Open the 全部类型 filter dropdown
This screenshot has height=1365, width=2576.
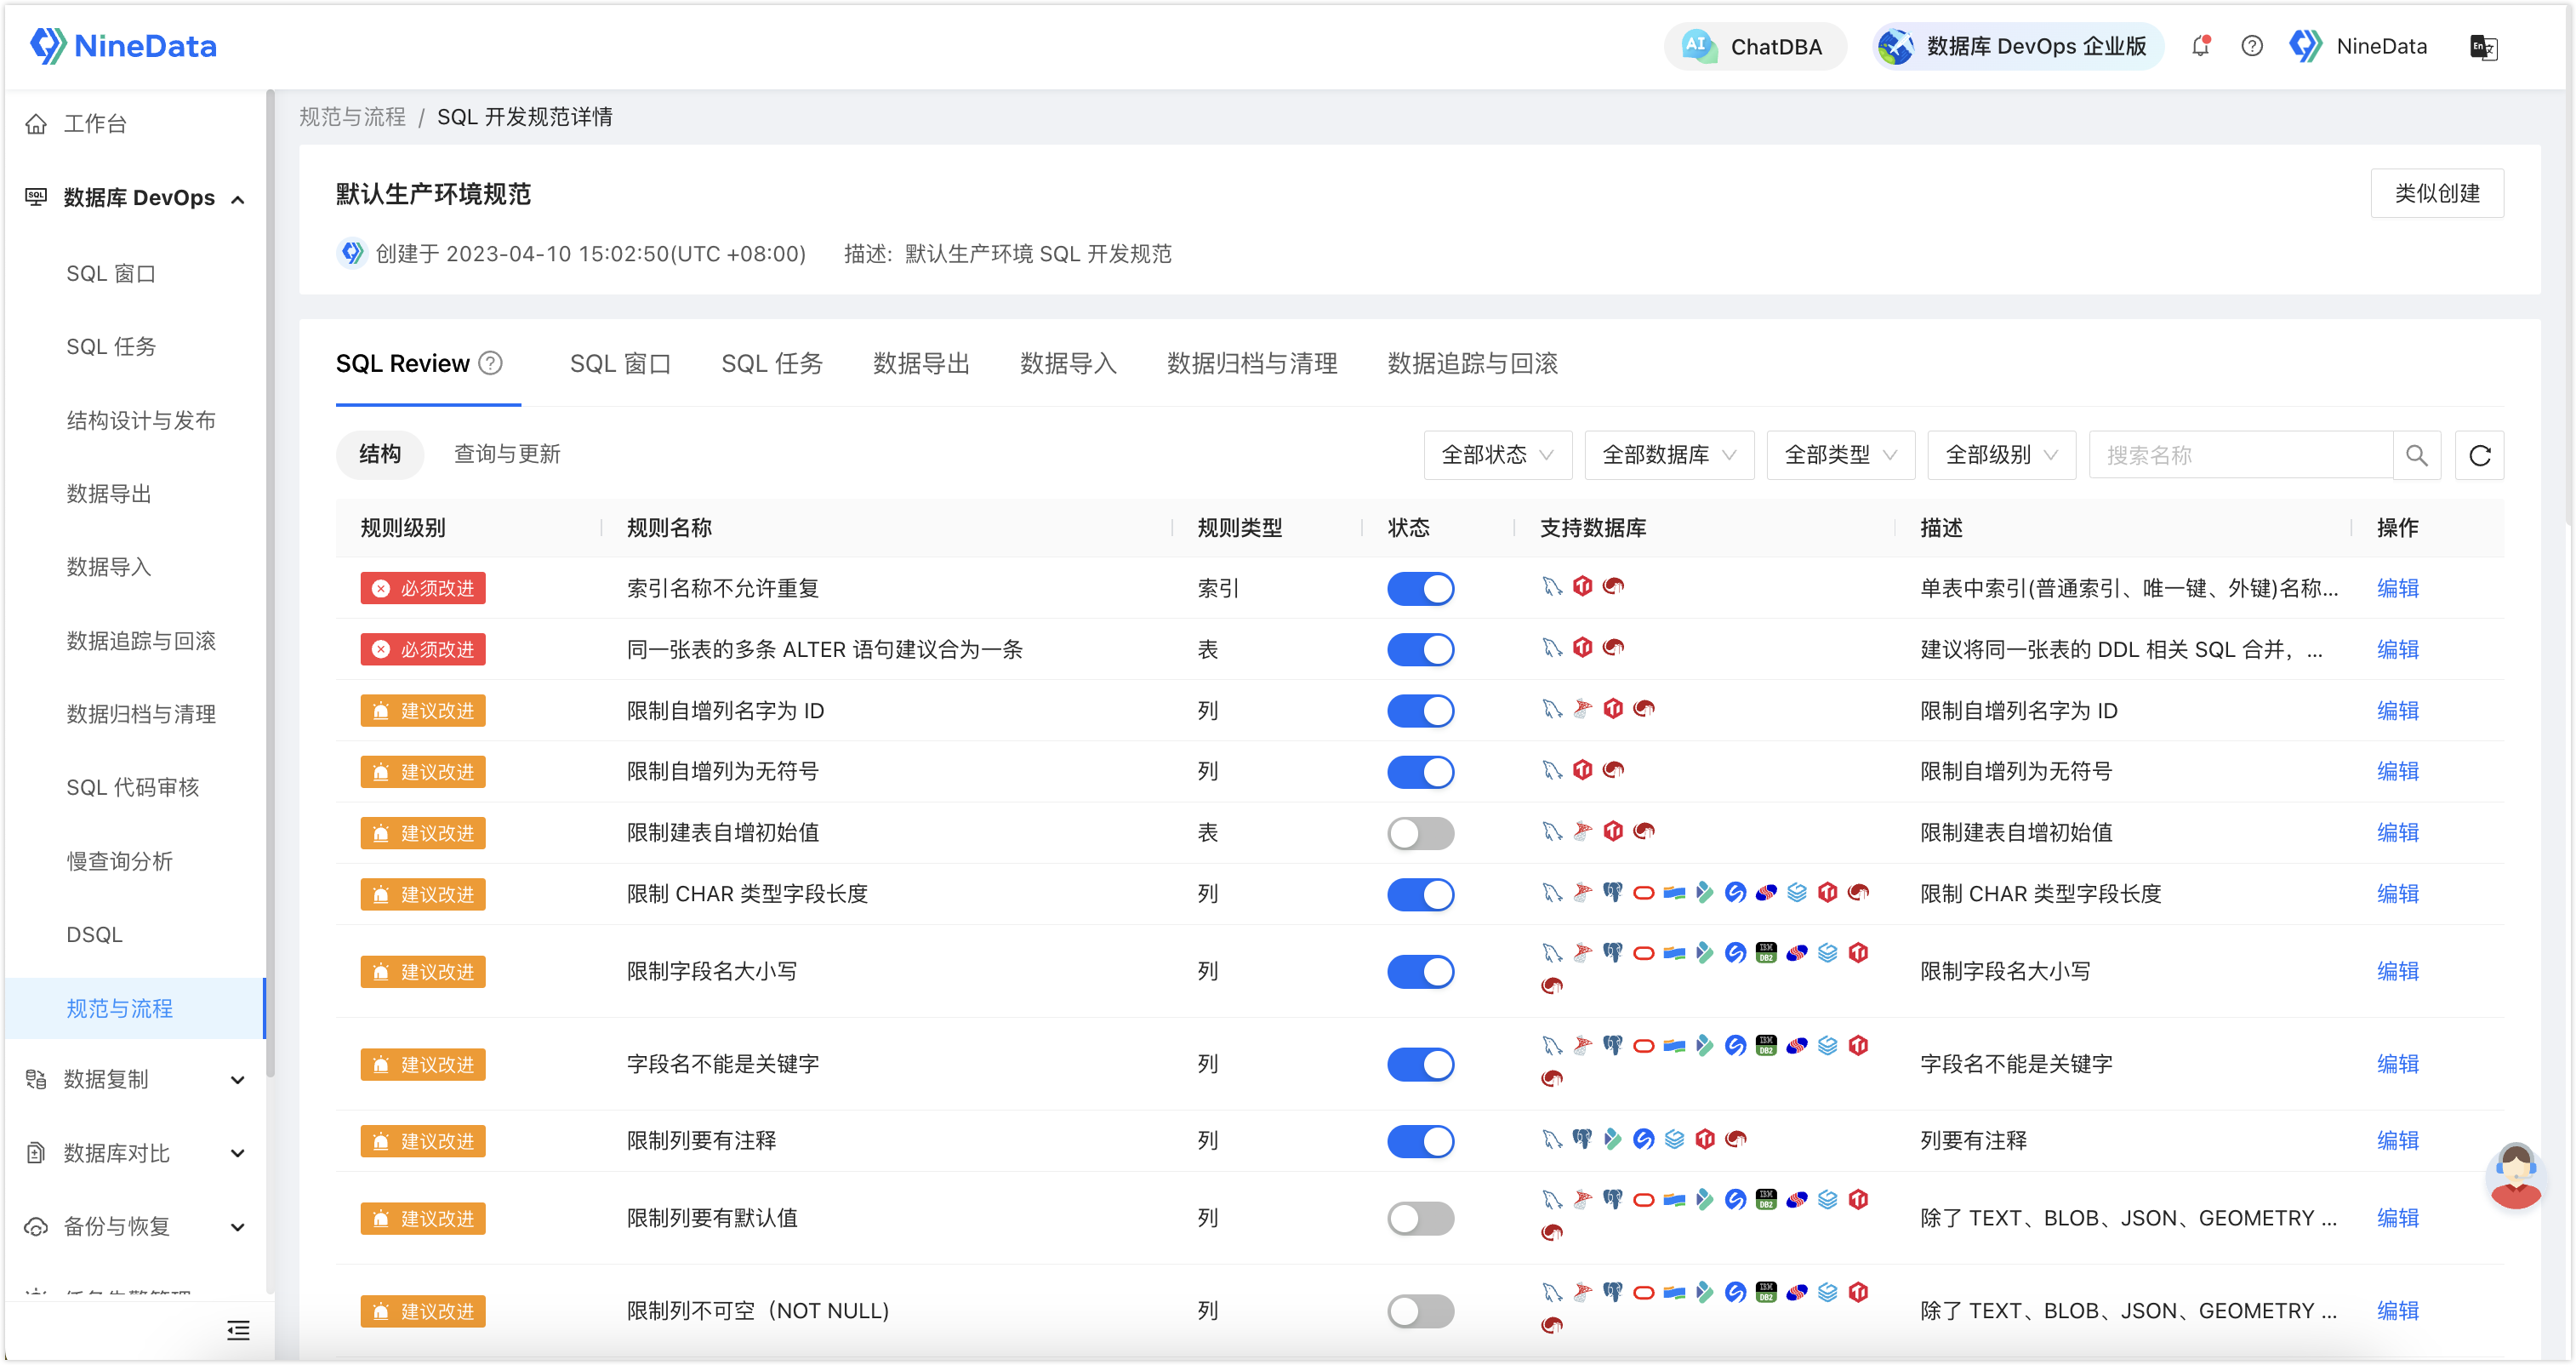pyautogui.click(x=1839, y=455)
